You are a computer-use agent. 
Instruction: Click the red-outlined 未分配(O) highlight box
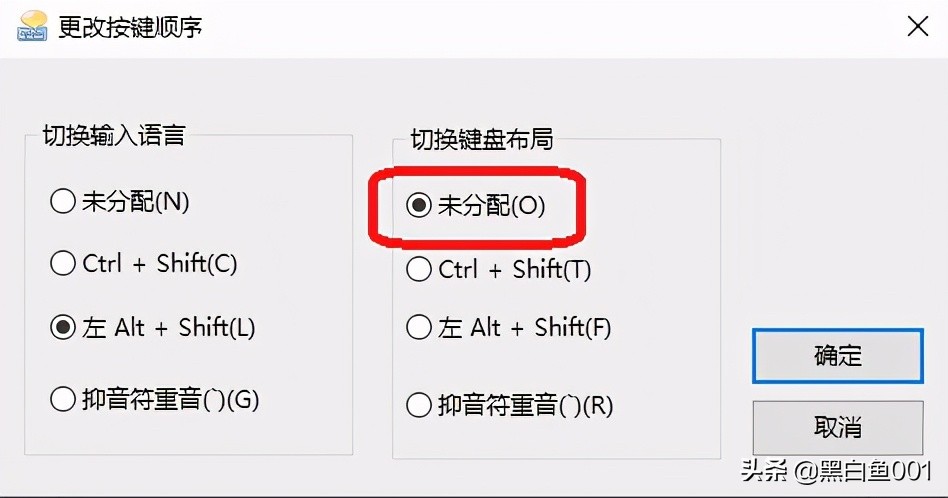477,206
